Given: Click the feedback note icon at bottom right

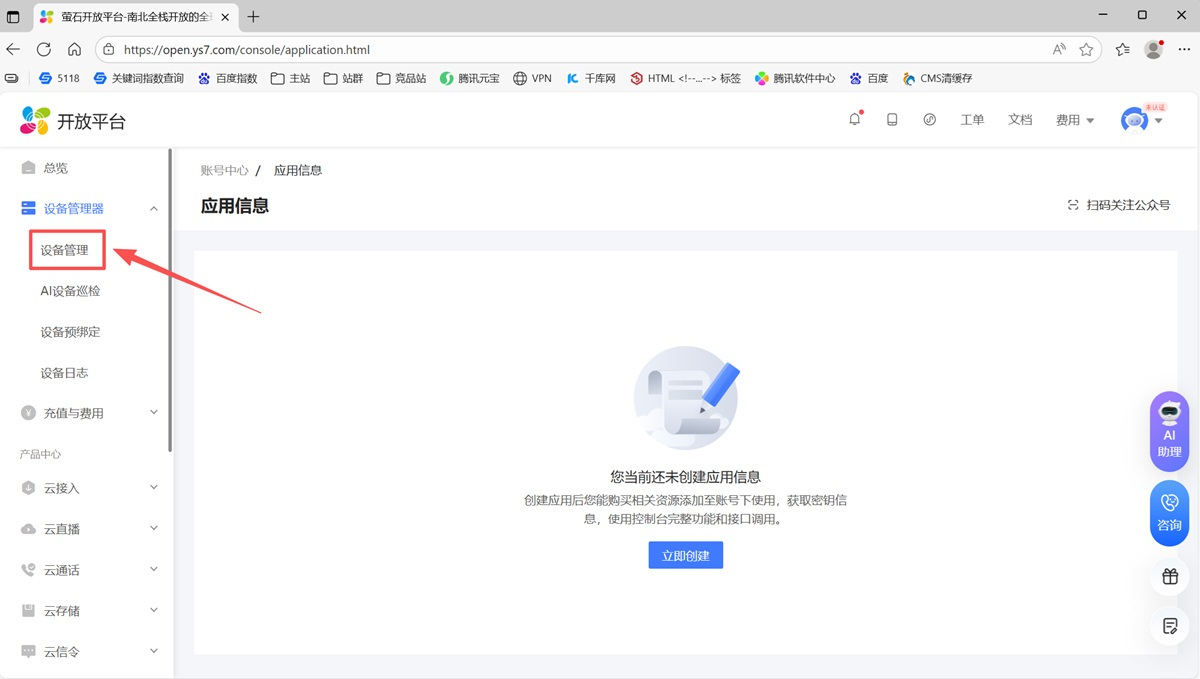Looking at the screenshot, I should point(1169,626).
